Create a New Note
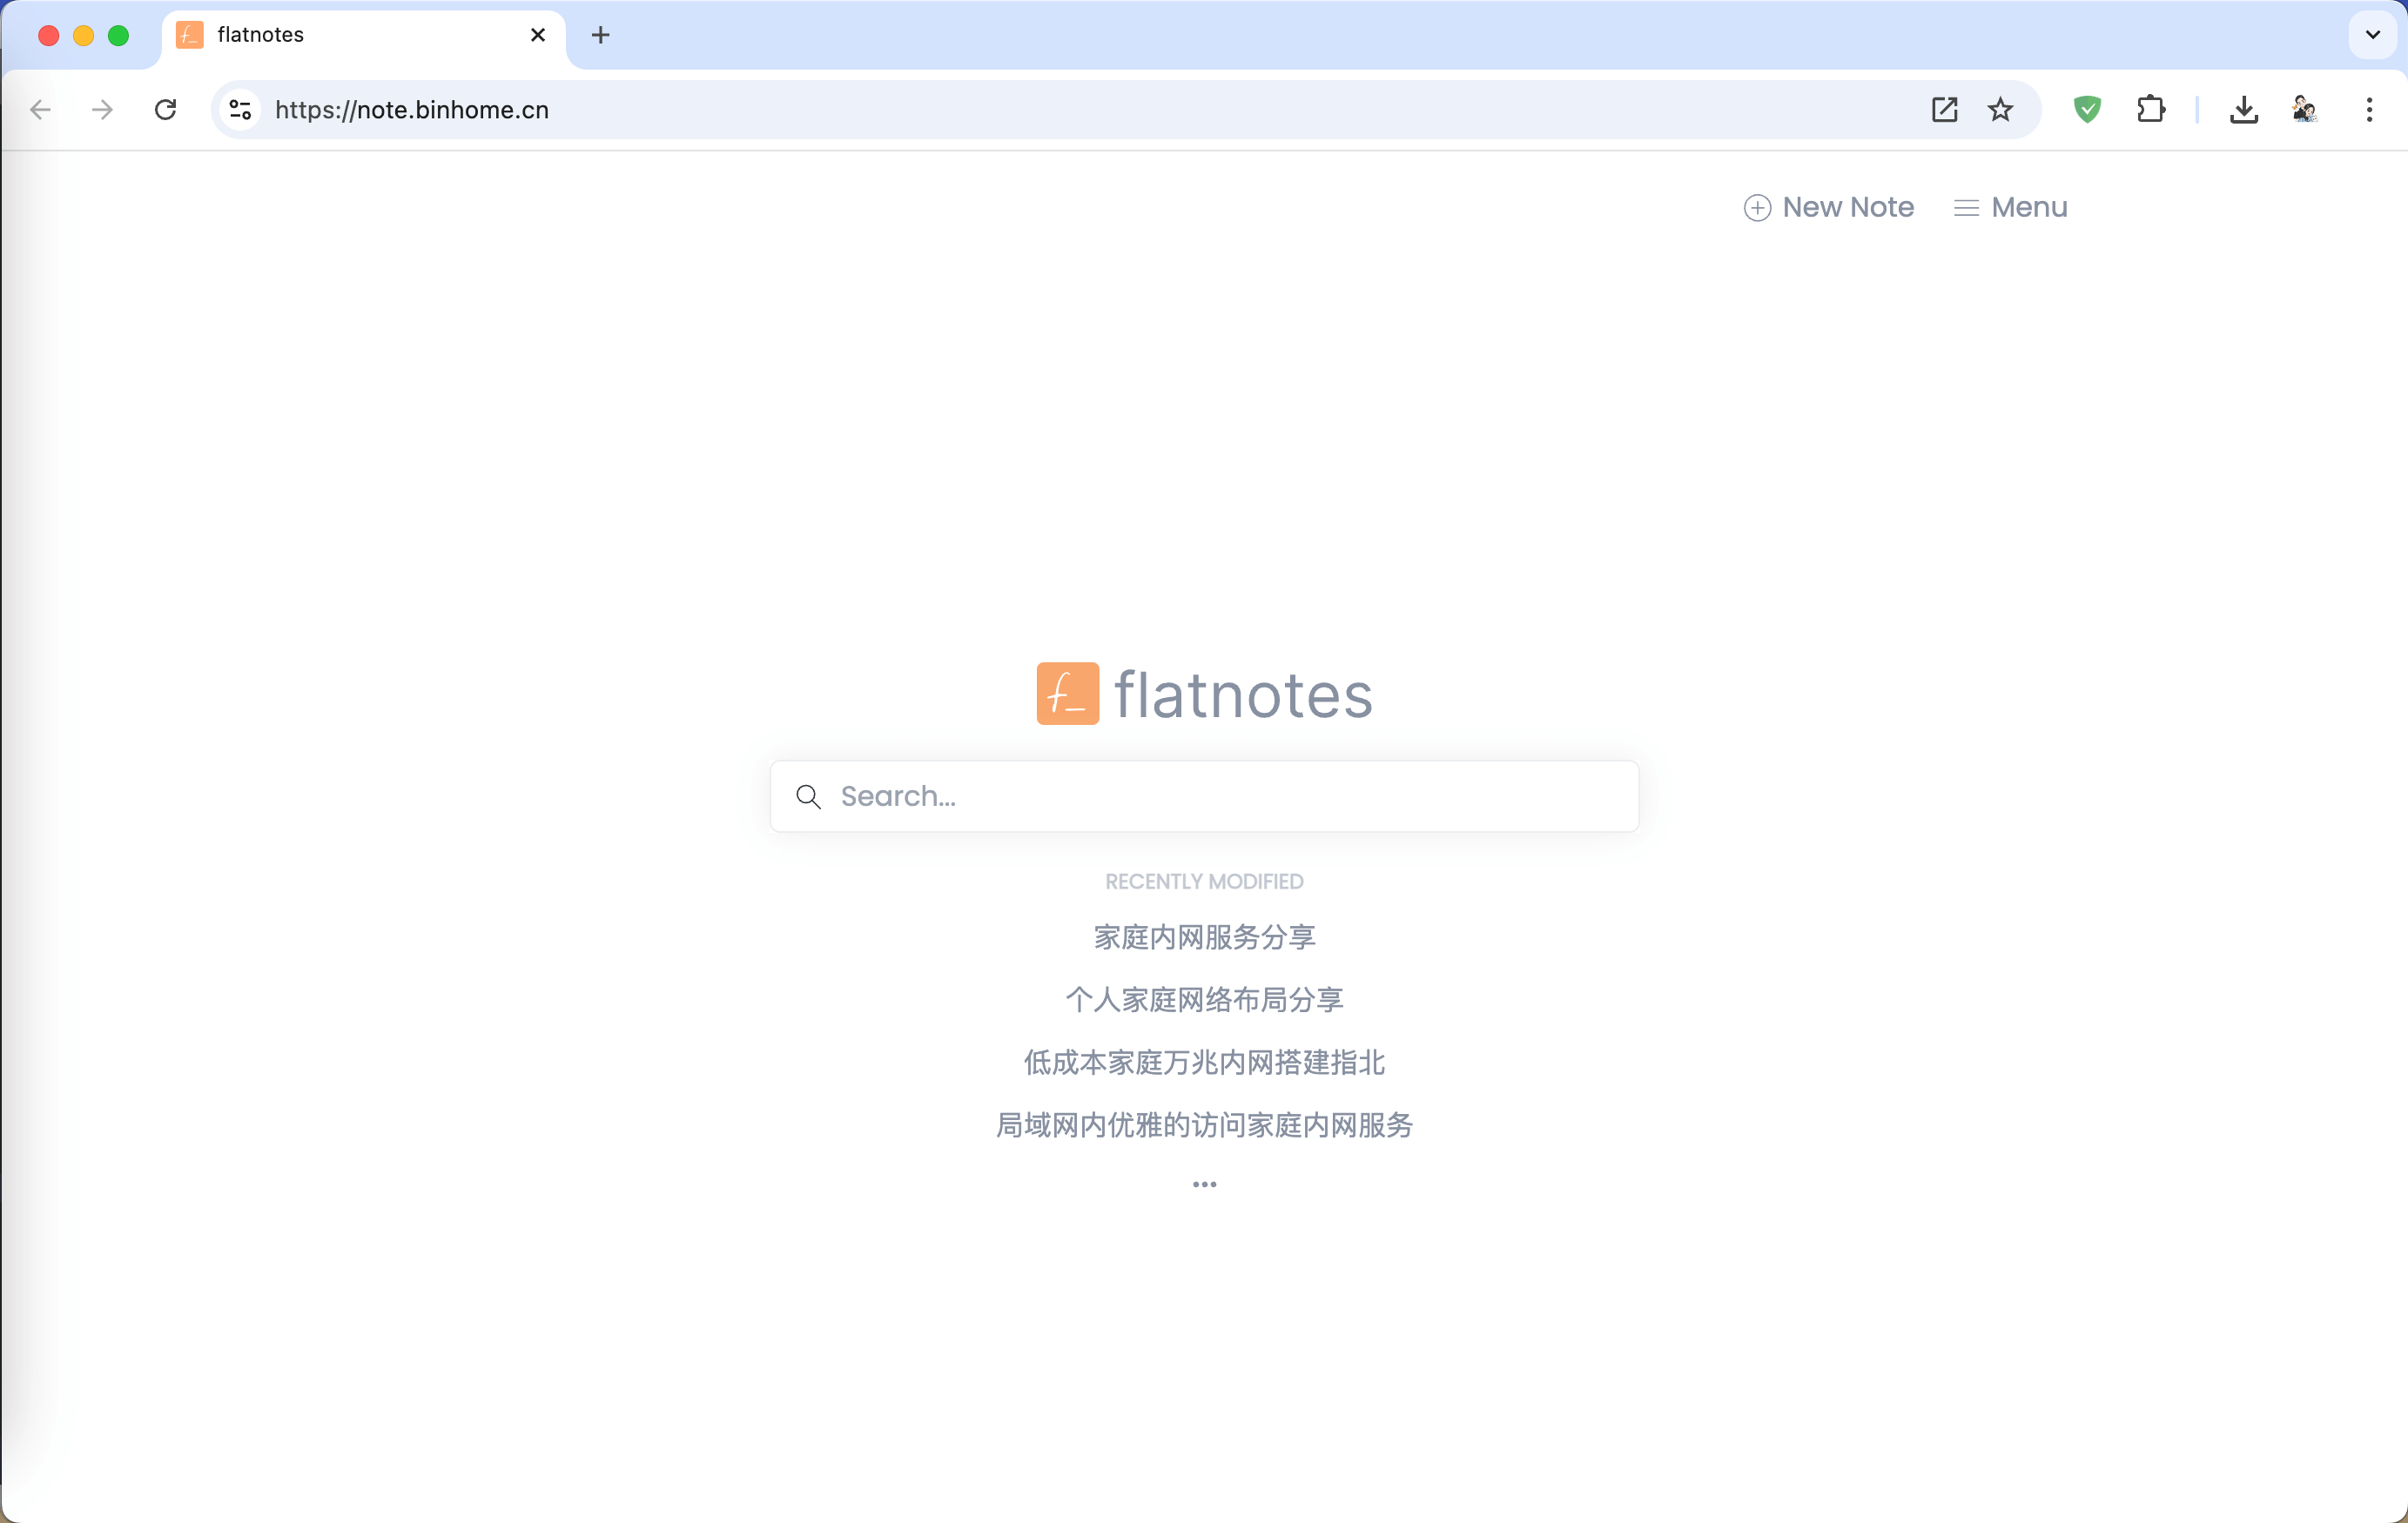The image size is (2408, 1523). 1829,207
